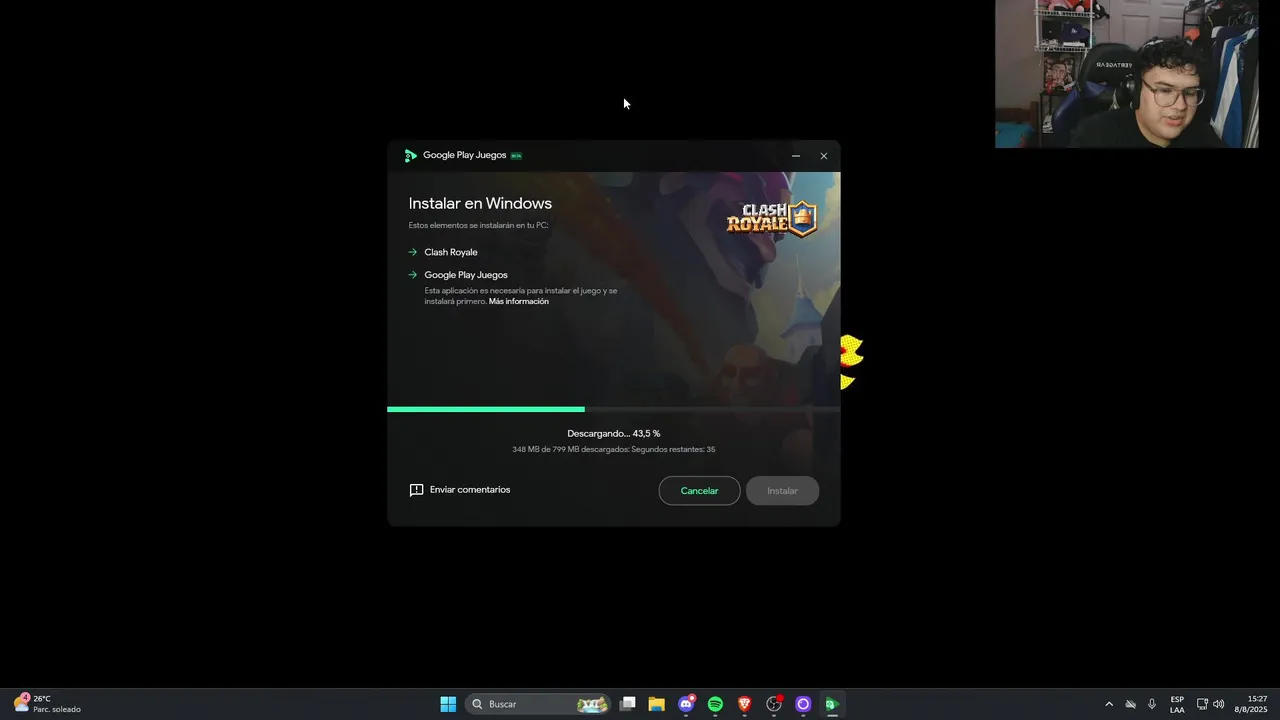Open the weather widget showing 26°C

[x=47, y=704]
